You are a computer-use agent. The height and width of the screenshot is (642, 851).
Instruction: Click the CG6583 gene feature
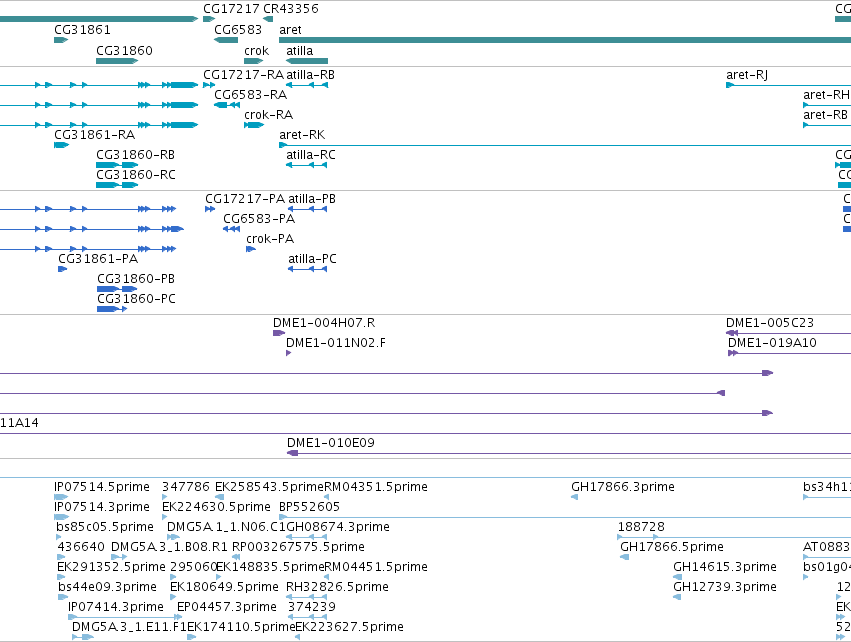[x=226, y=40]
